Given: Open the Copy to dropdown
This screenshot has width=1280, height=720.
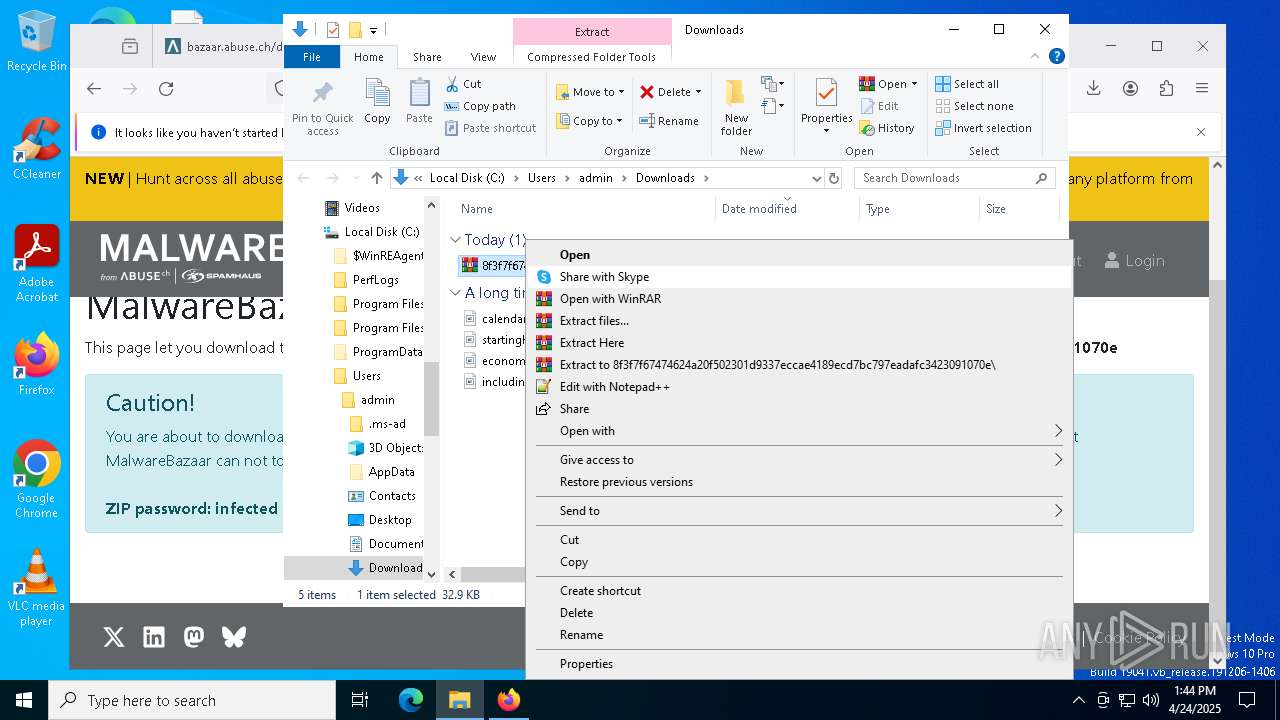Looking at the screenshot, I should pos(588,121).
